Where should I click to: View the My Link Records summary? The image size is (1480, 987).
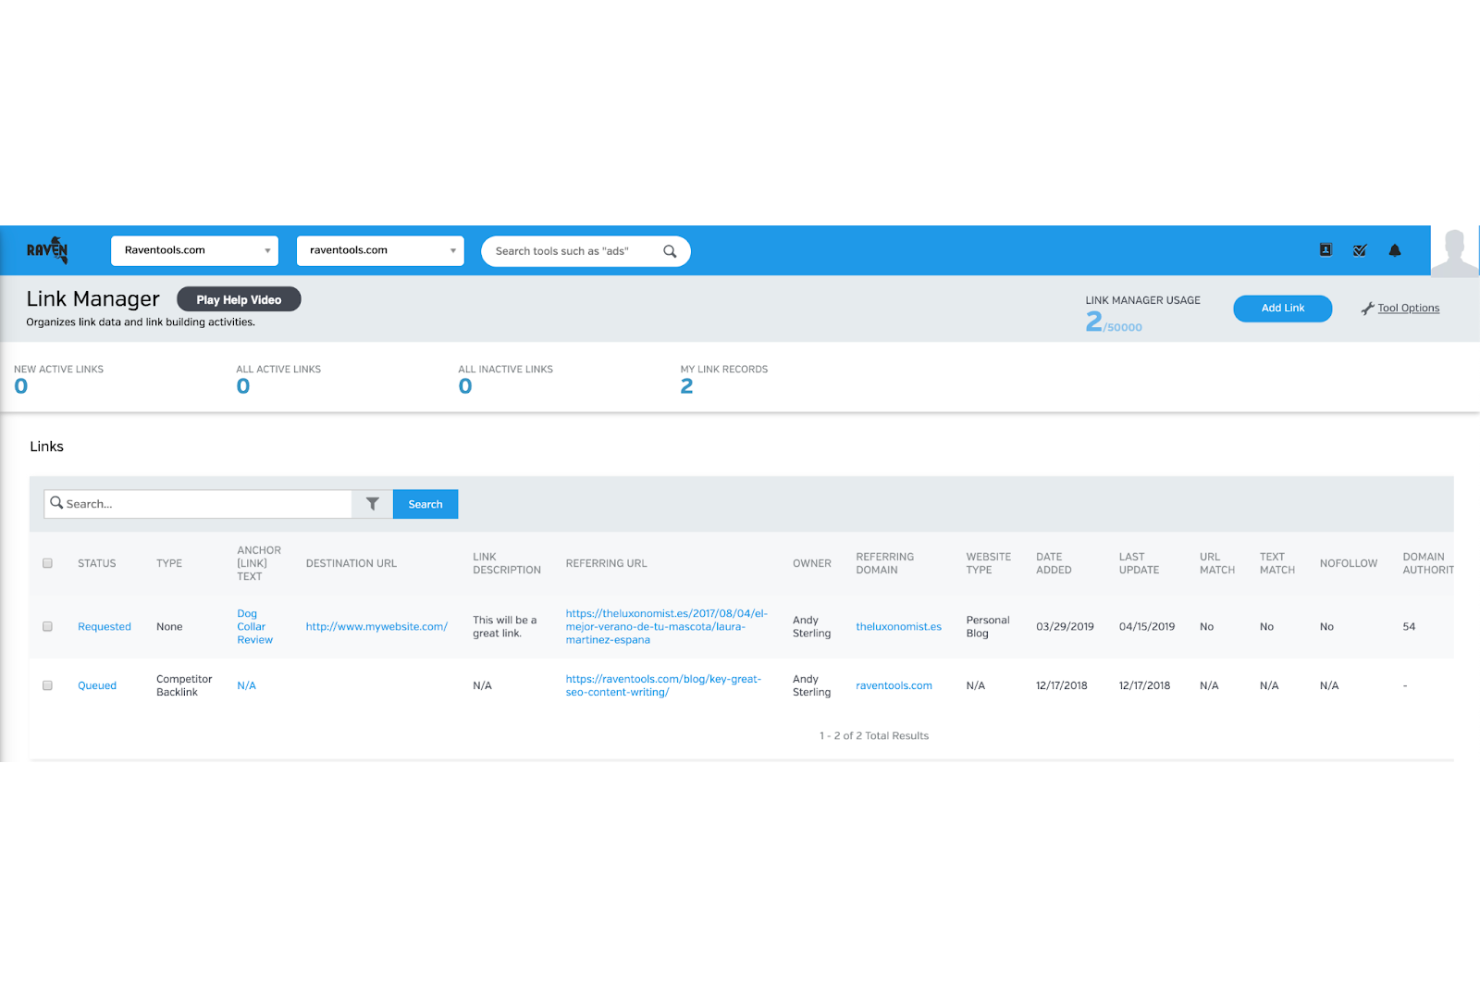[724, 378]
